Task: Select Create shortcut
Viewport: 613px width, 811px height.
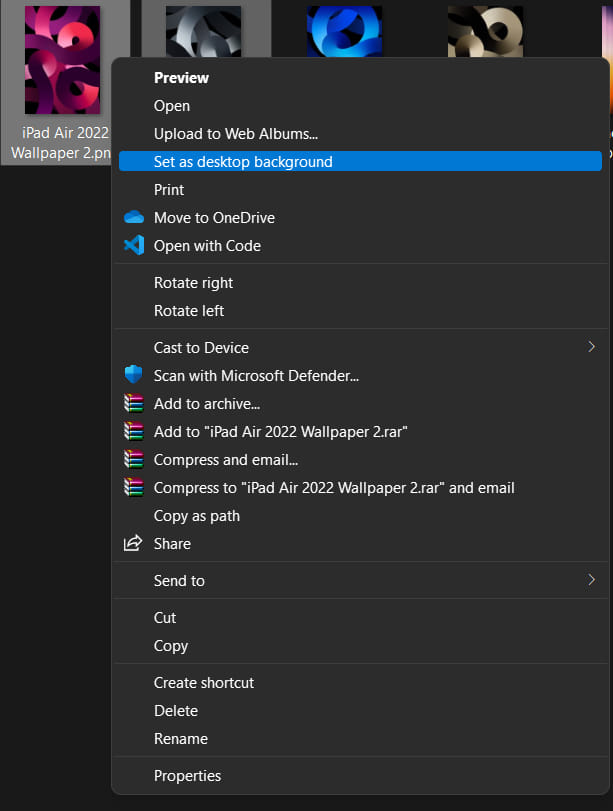Action: [x=360, y=683]
